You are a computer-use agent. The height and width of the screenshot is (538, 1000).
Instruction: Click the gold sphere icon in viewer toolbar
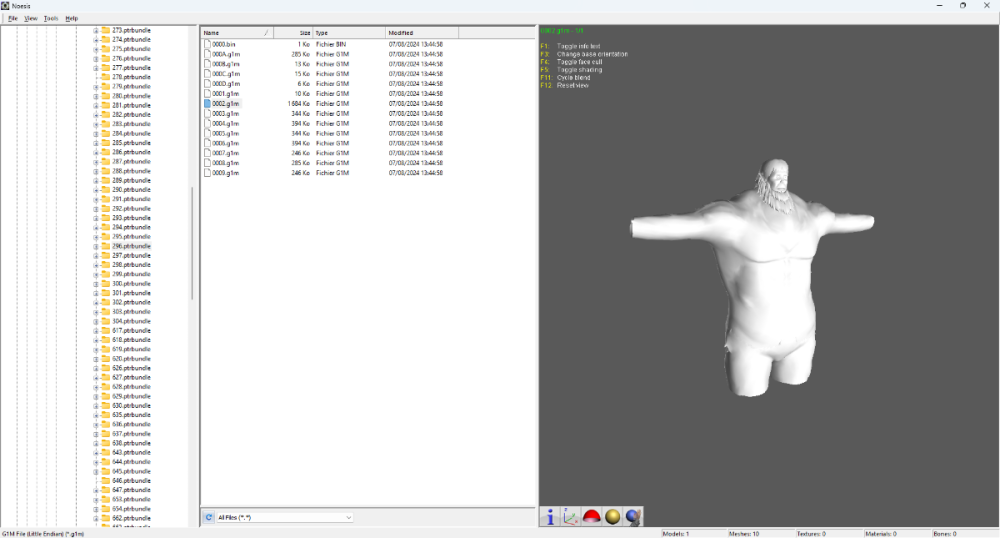point(612,517)
